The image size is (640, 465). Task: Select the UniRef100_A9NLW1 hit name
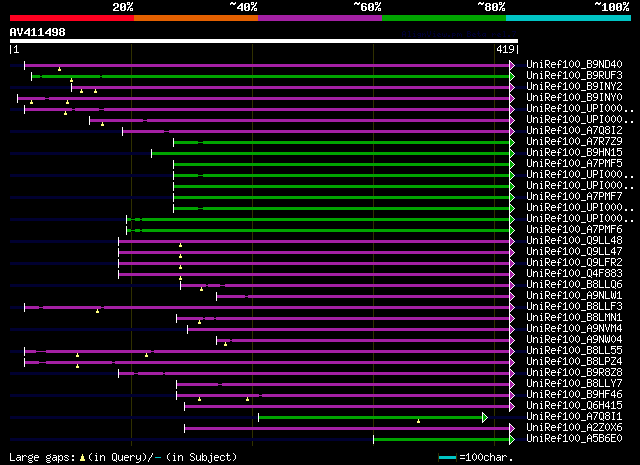pyautogui.click(x=574, y=296)
